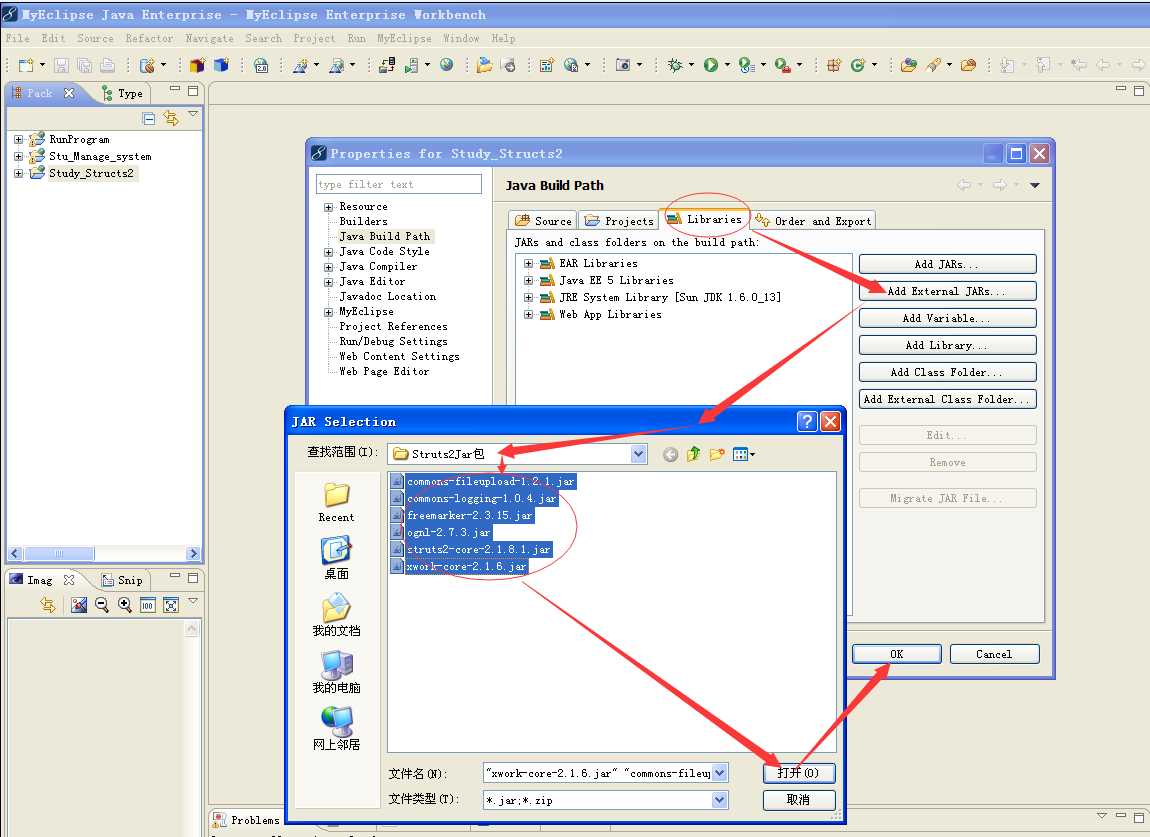Click Zoom Out magnifier in Image panel

click(102, 604)
